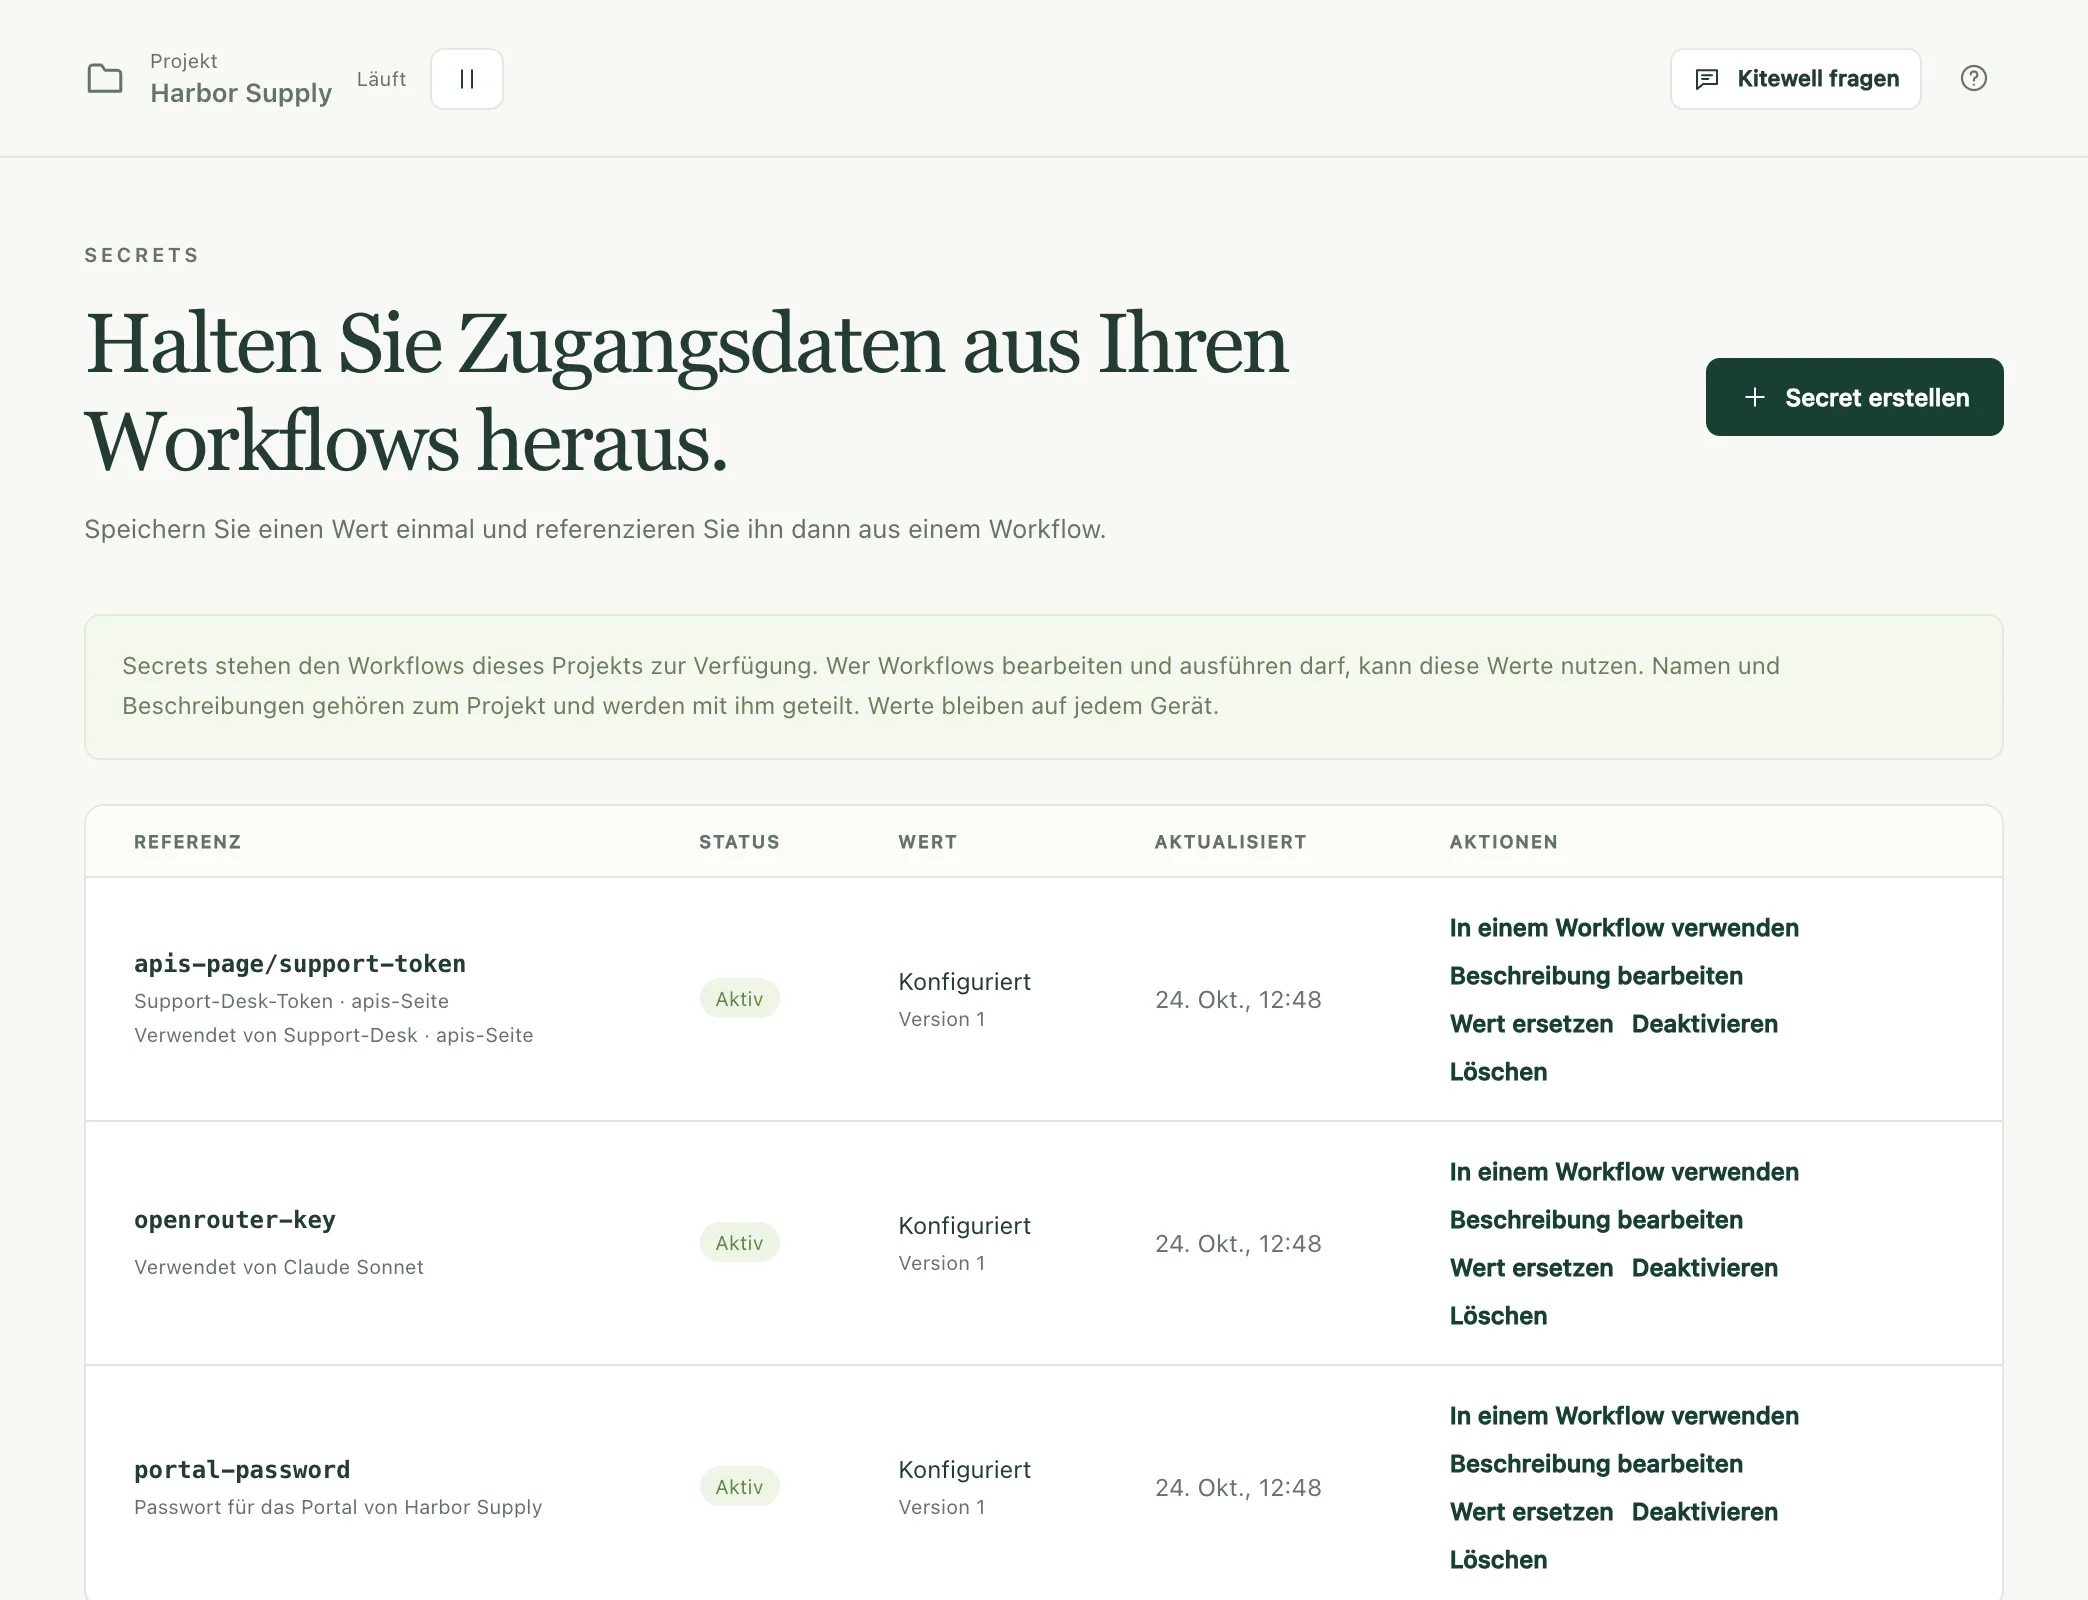Click the Kitewell fragen button

(x=1795, y=79)
